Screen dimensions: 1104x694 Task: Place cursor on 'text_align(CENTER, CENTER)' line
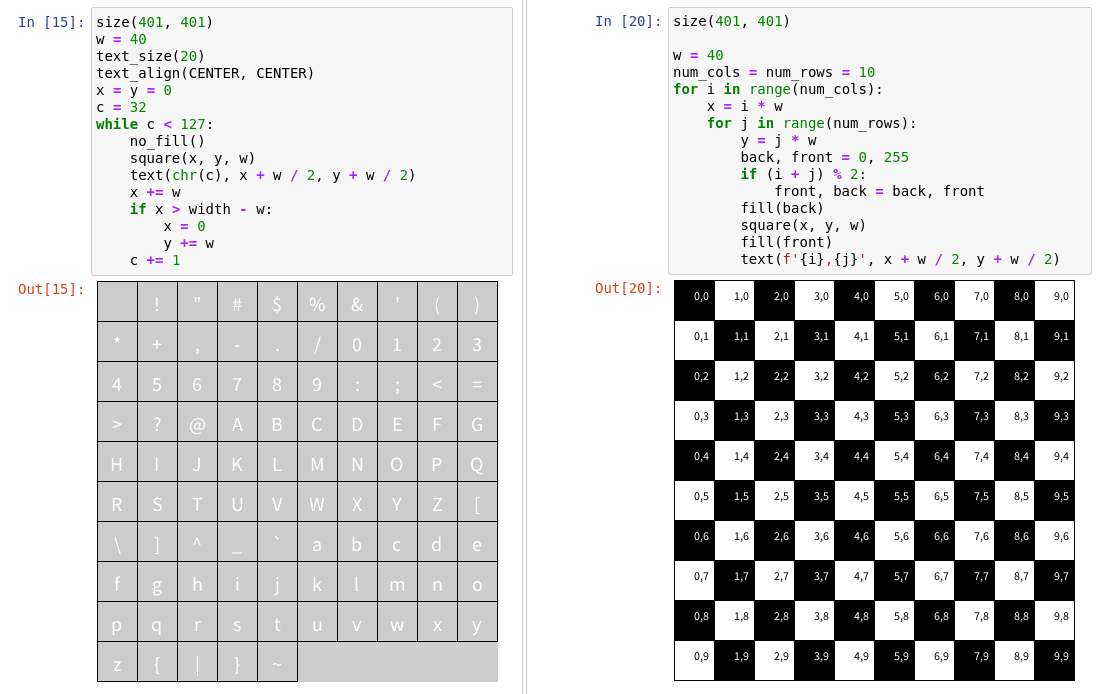[x=205, y=73]
